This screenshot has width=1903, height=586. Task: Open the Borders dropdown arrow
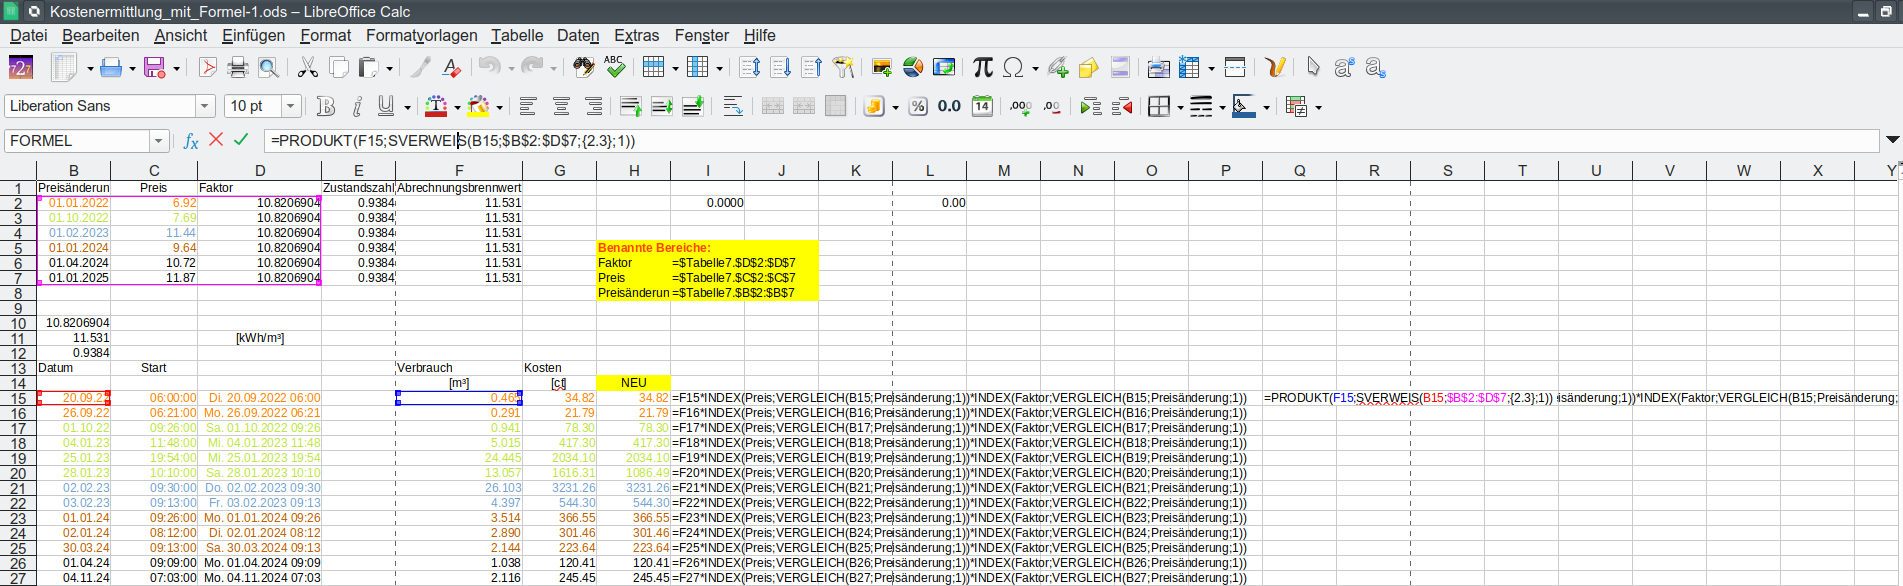[1180, 107]
